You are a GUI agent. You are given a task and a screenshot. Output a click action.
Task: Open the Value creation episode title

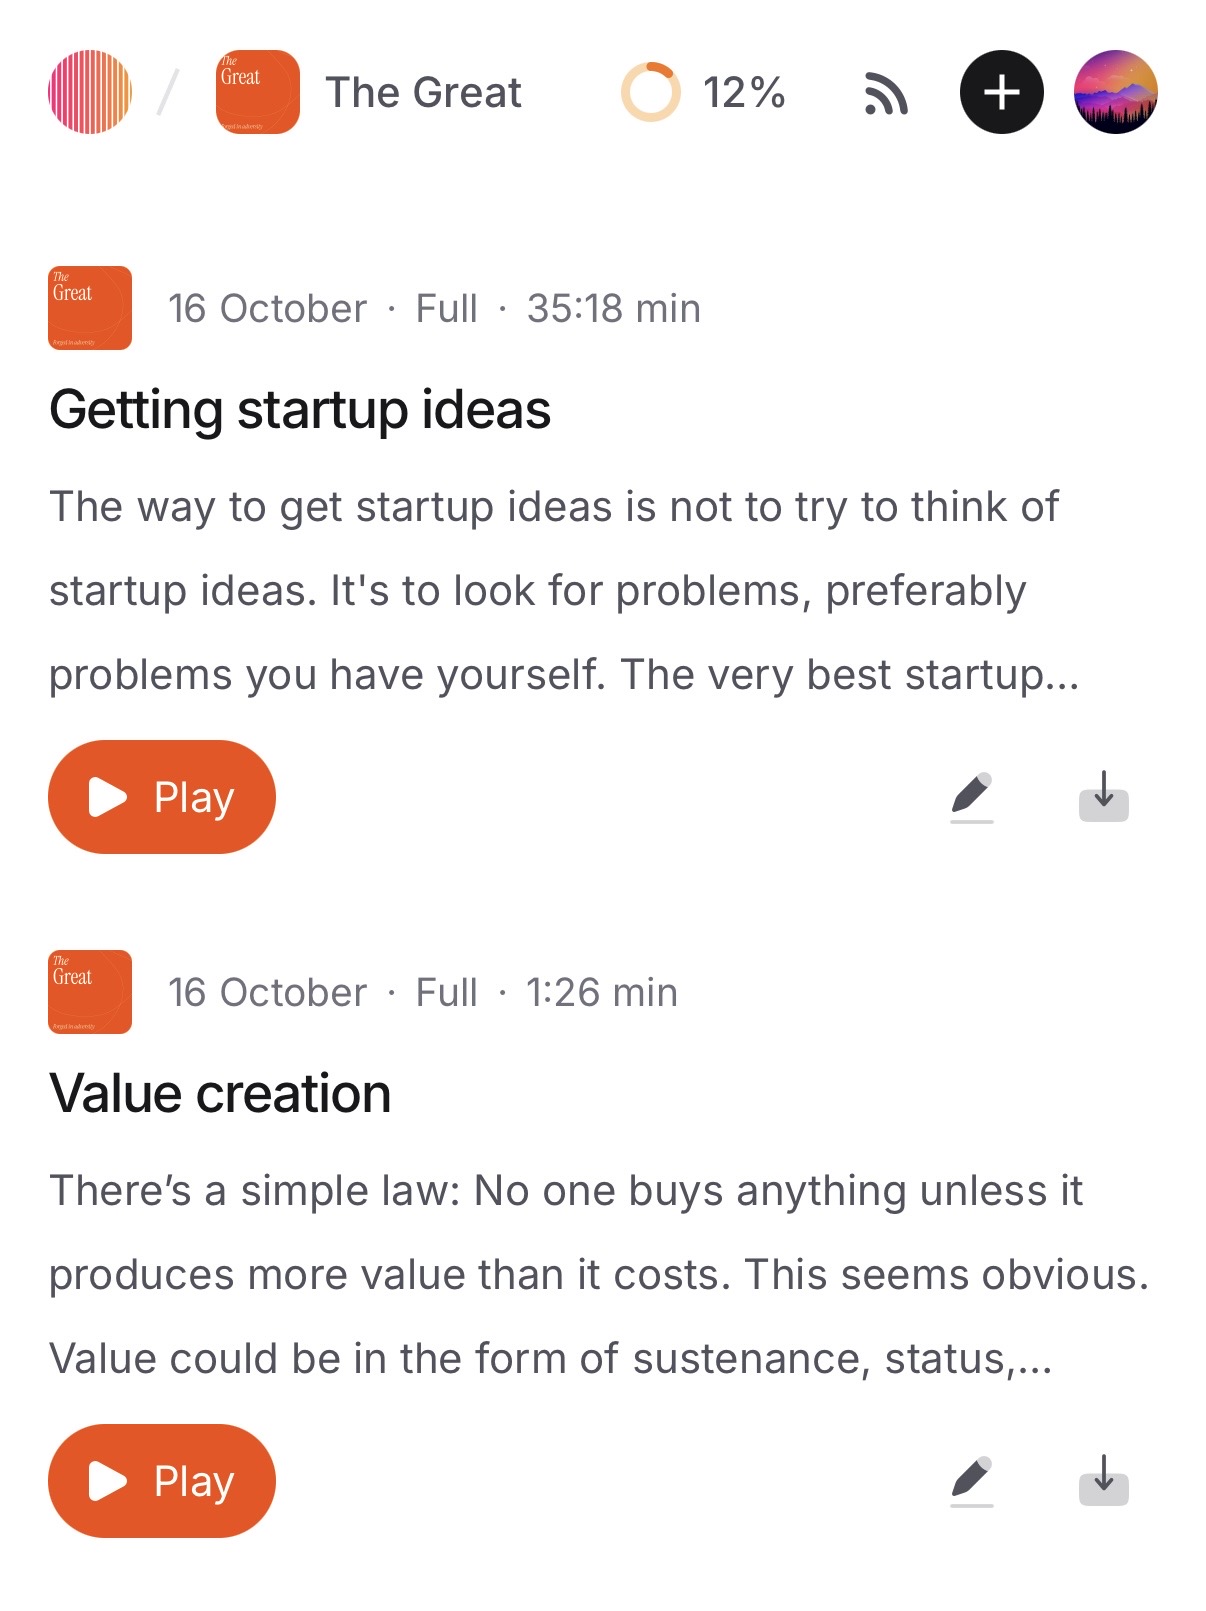click(x=220, y=1094)
